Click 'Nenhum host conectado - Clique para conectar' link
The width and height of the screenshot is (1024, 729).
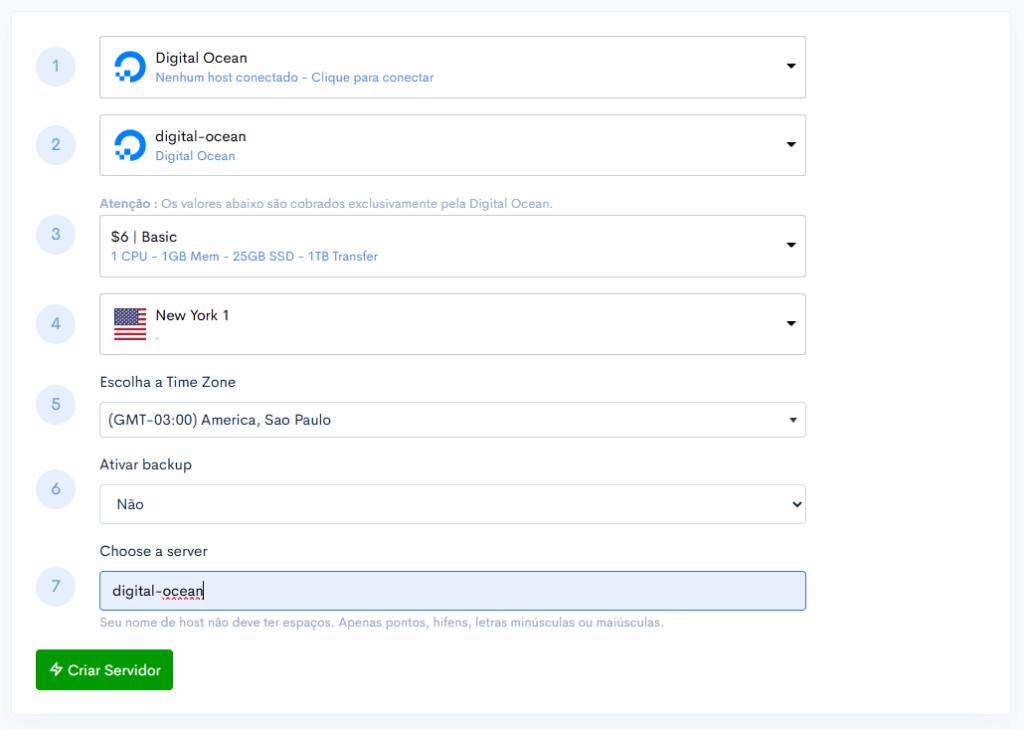tap(295, 78)
